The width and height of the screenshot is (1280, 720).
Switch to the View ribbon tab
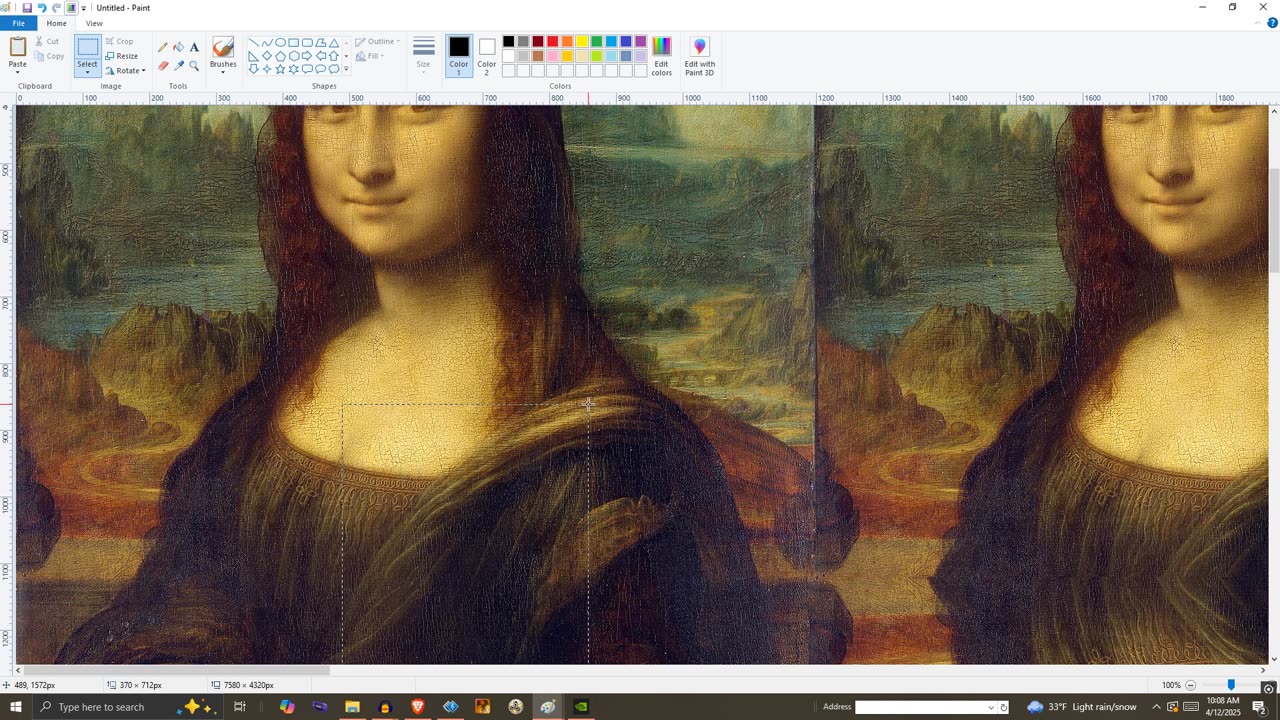[x=94, y=23]
